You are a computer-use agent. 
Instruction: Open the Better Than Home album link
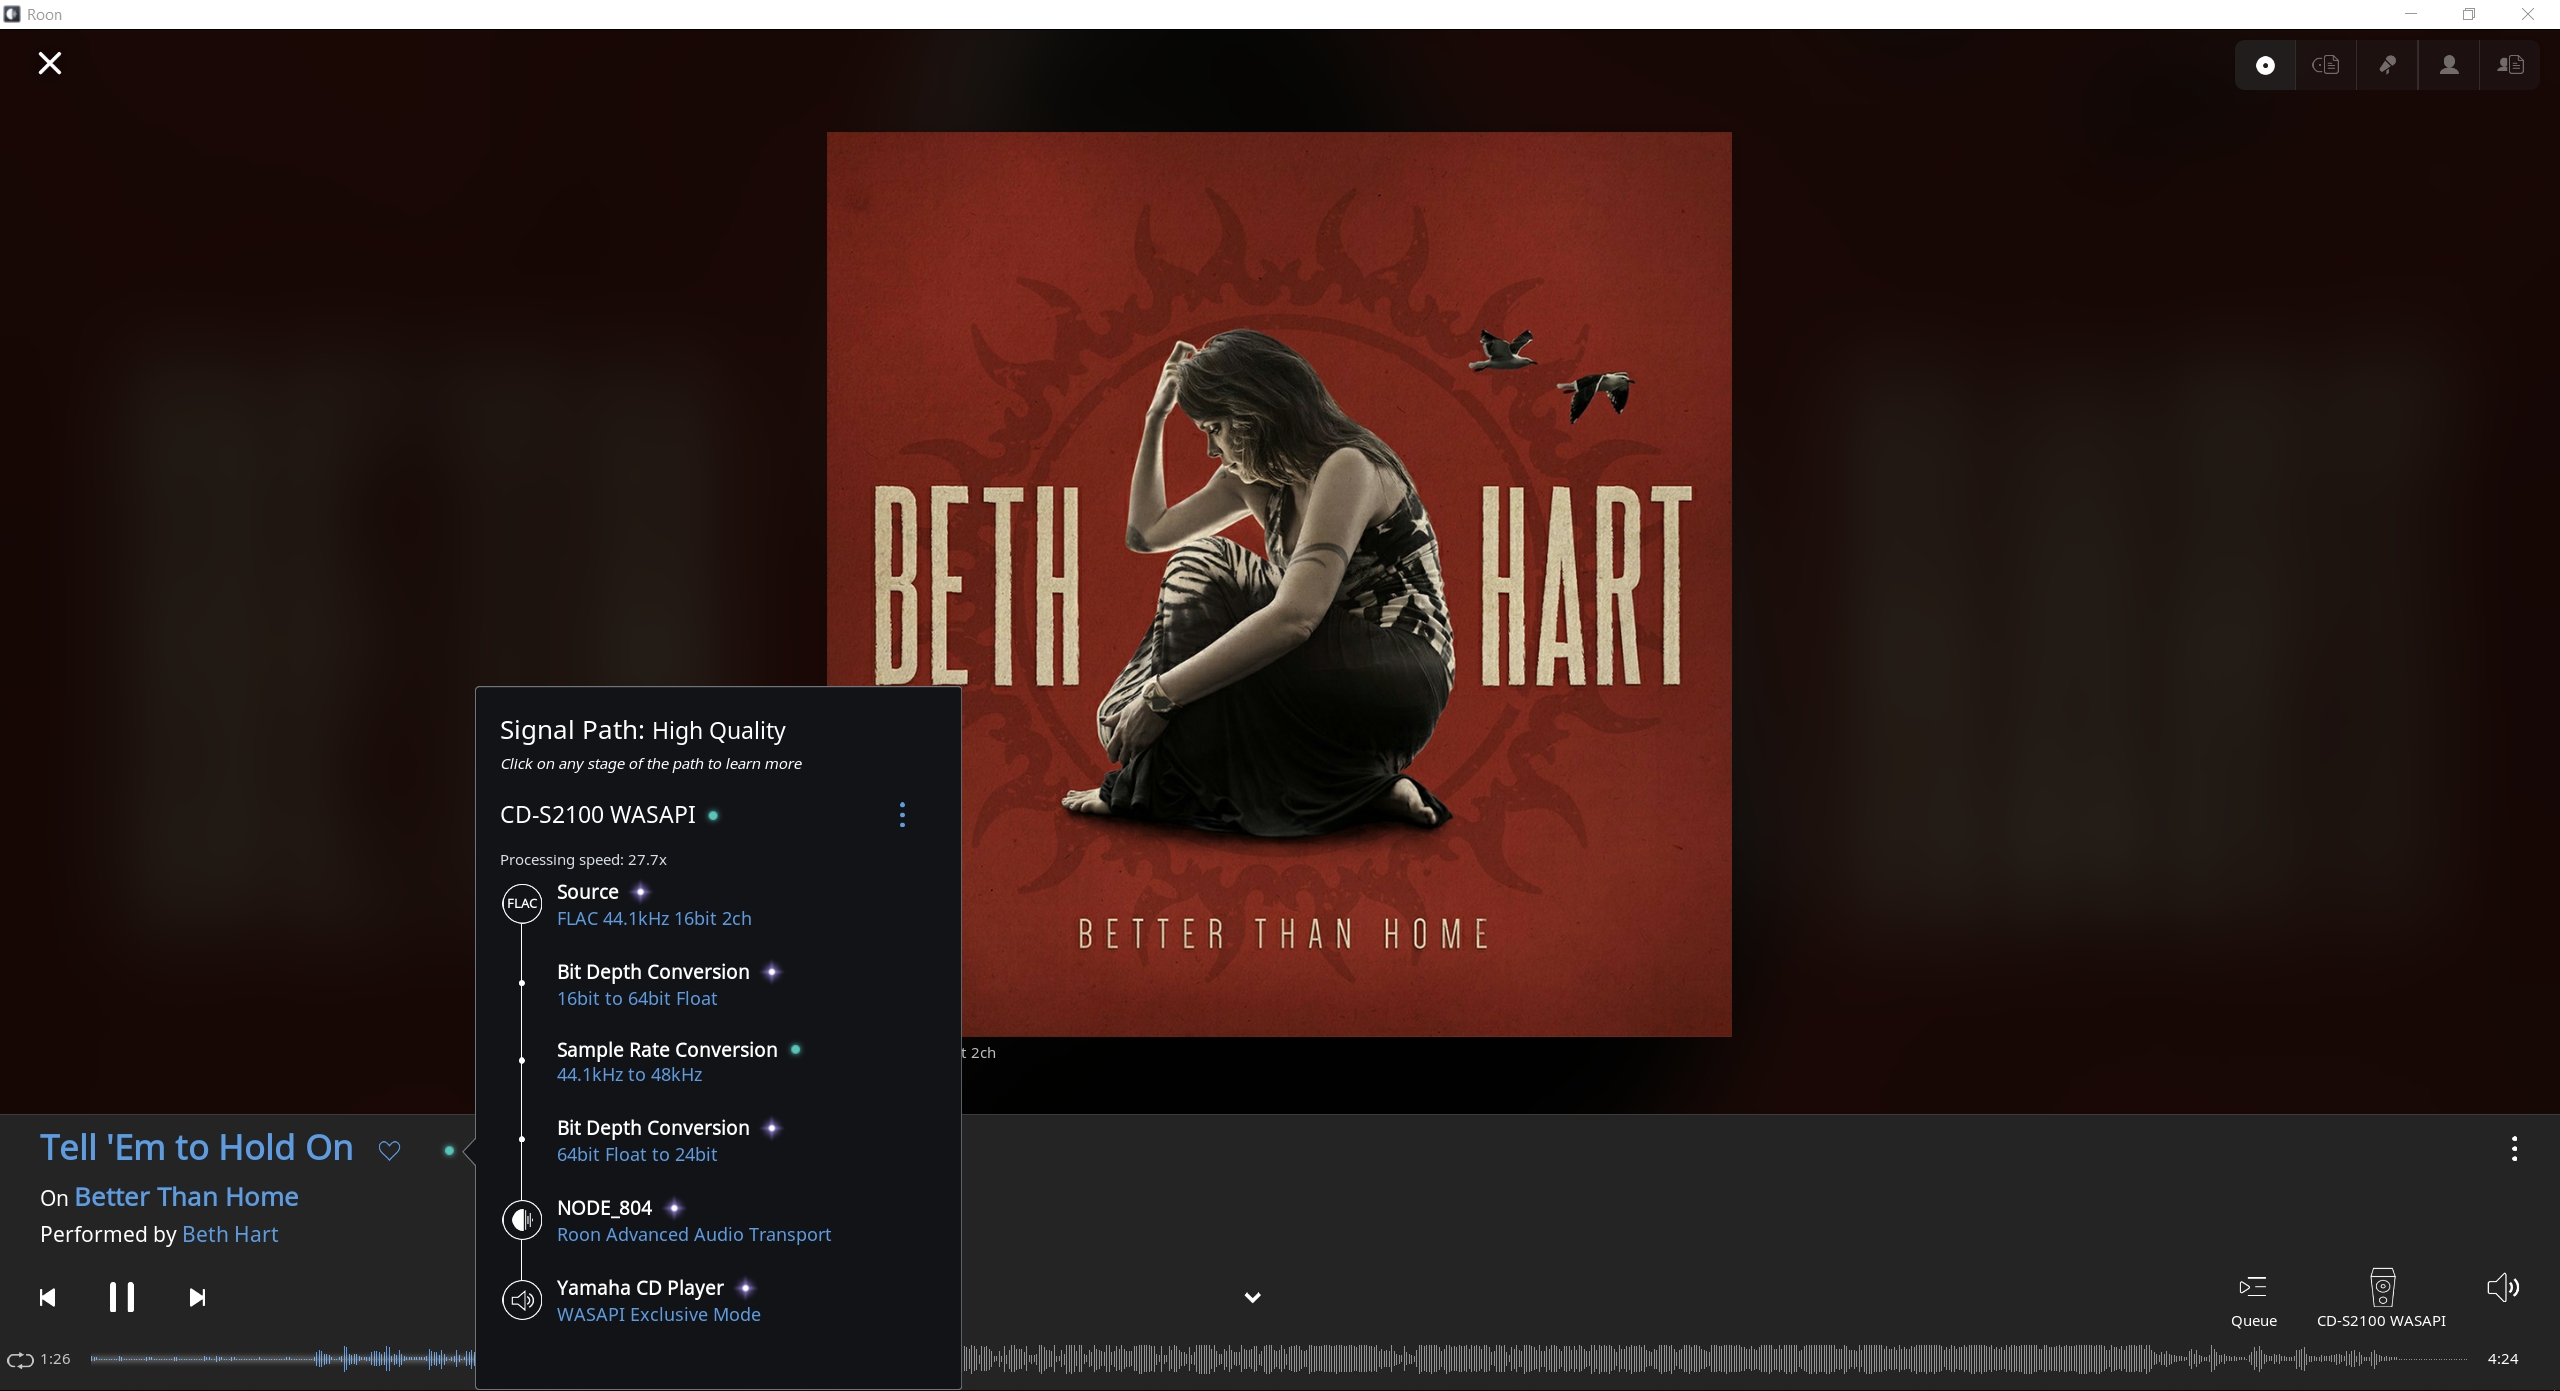(x=186, y=1197)
